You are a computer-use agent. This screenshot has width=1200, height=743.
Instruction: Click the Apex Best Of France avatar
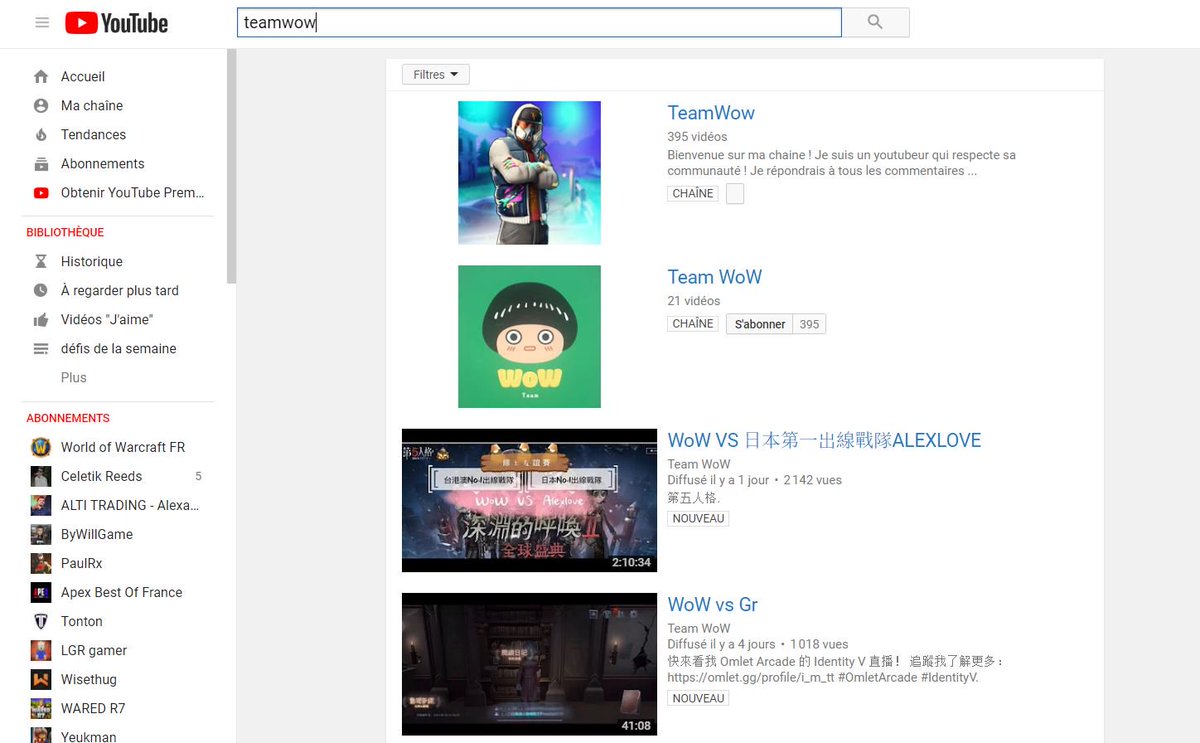point(41,592)
